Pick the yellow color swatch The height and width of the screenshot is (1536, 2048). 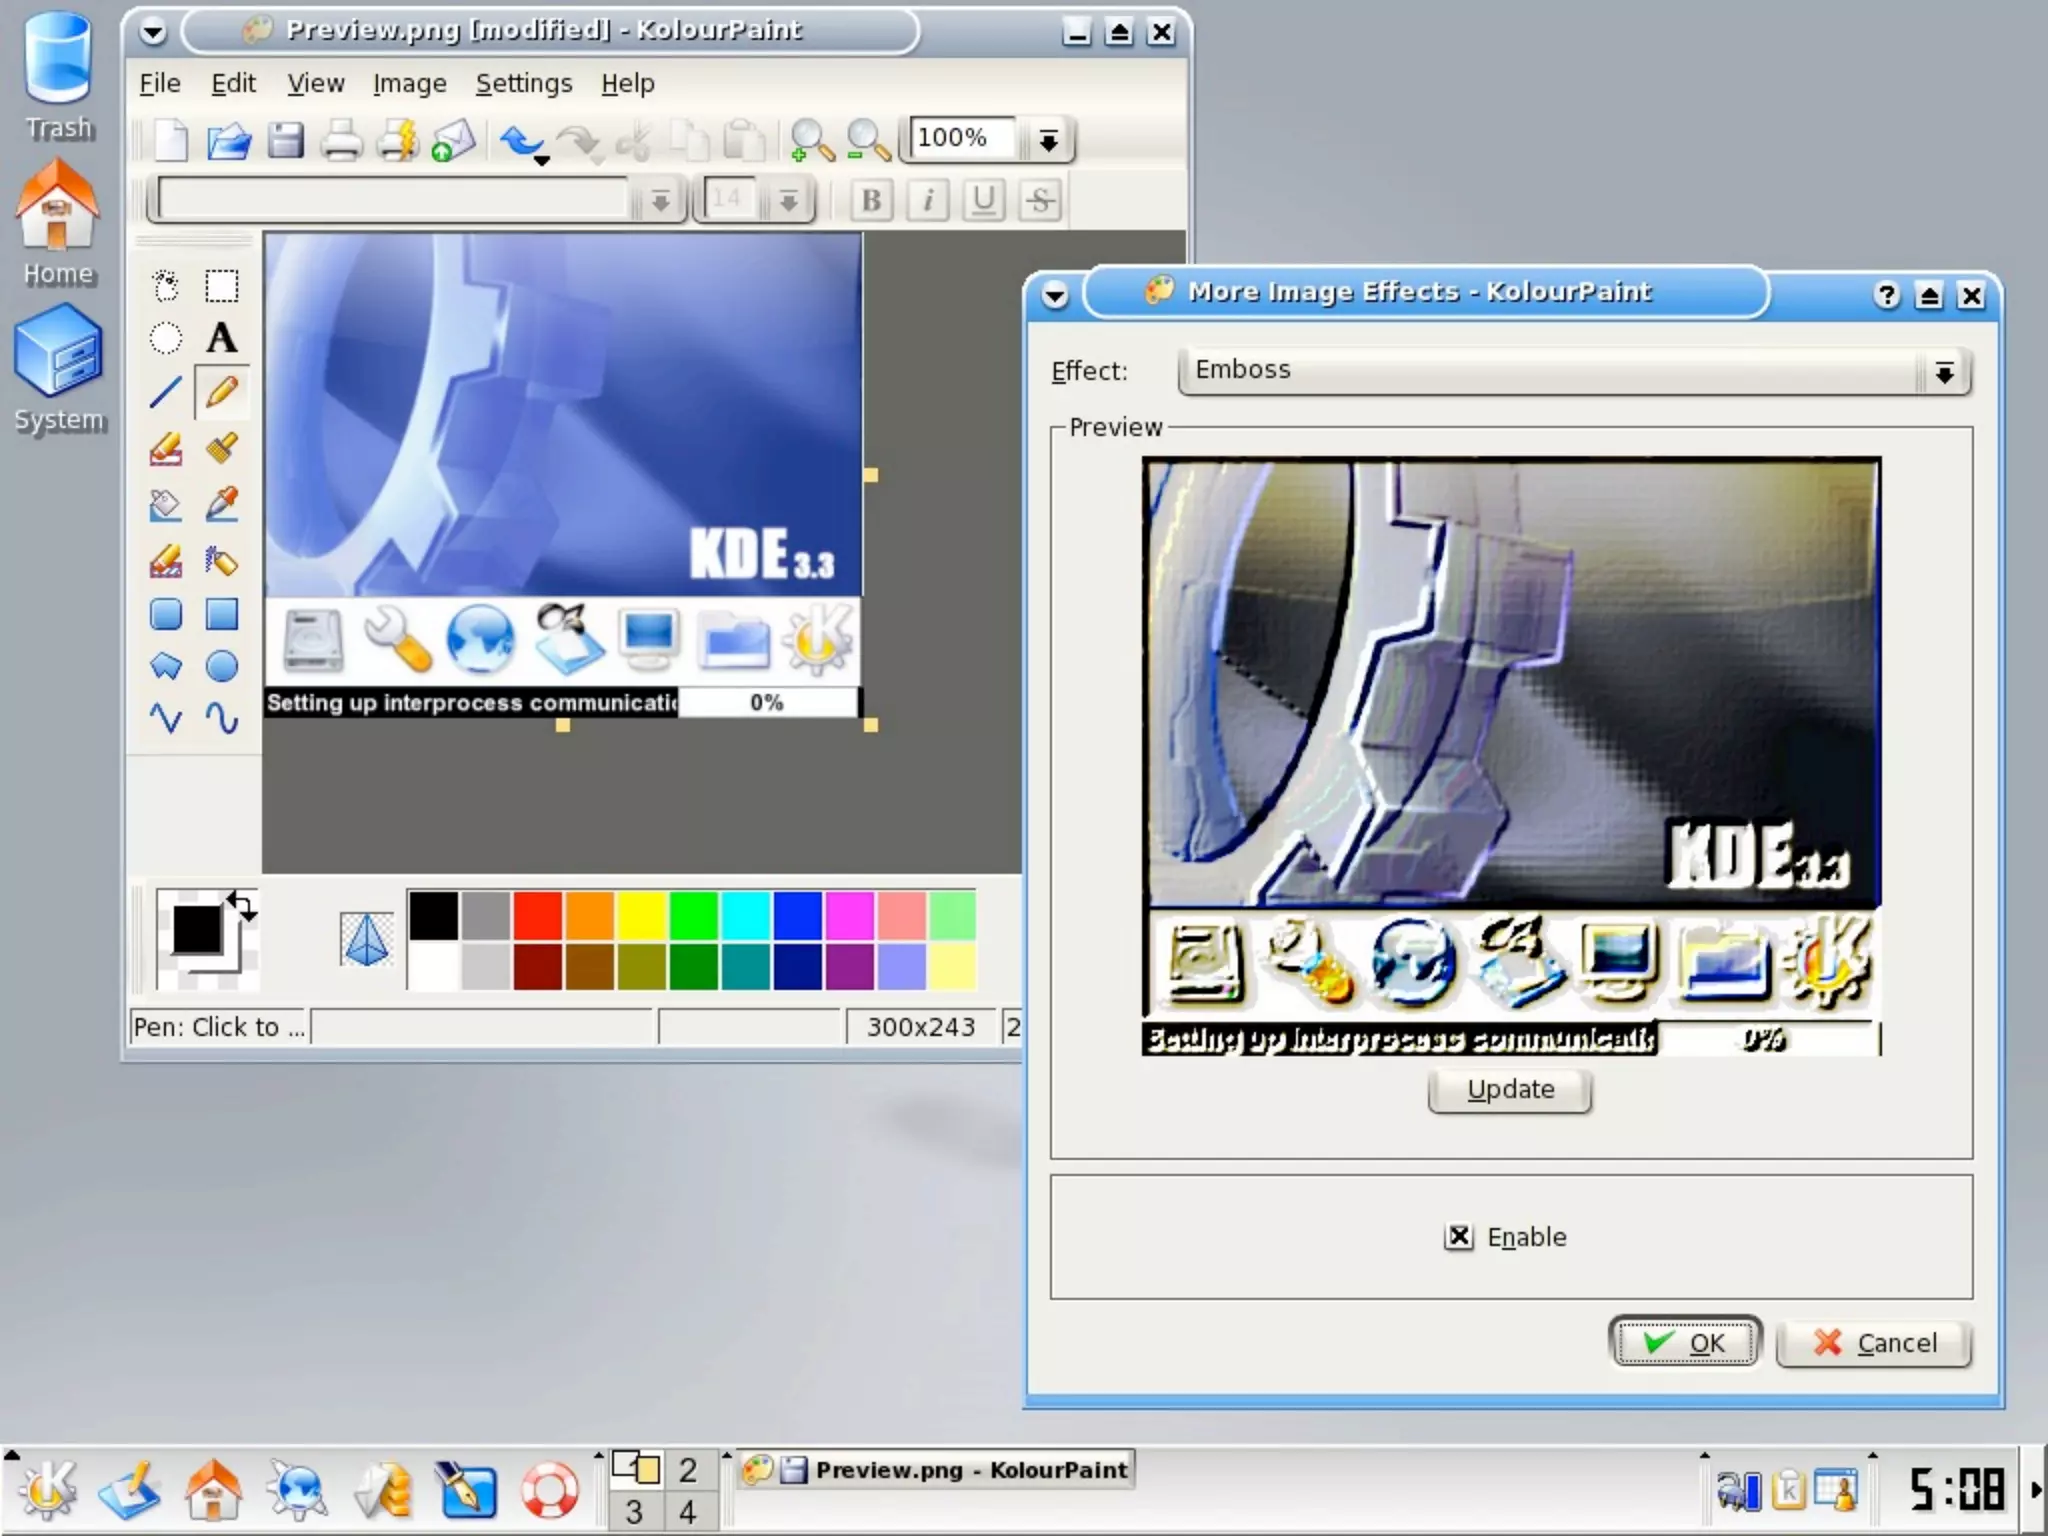click(641, 915)
